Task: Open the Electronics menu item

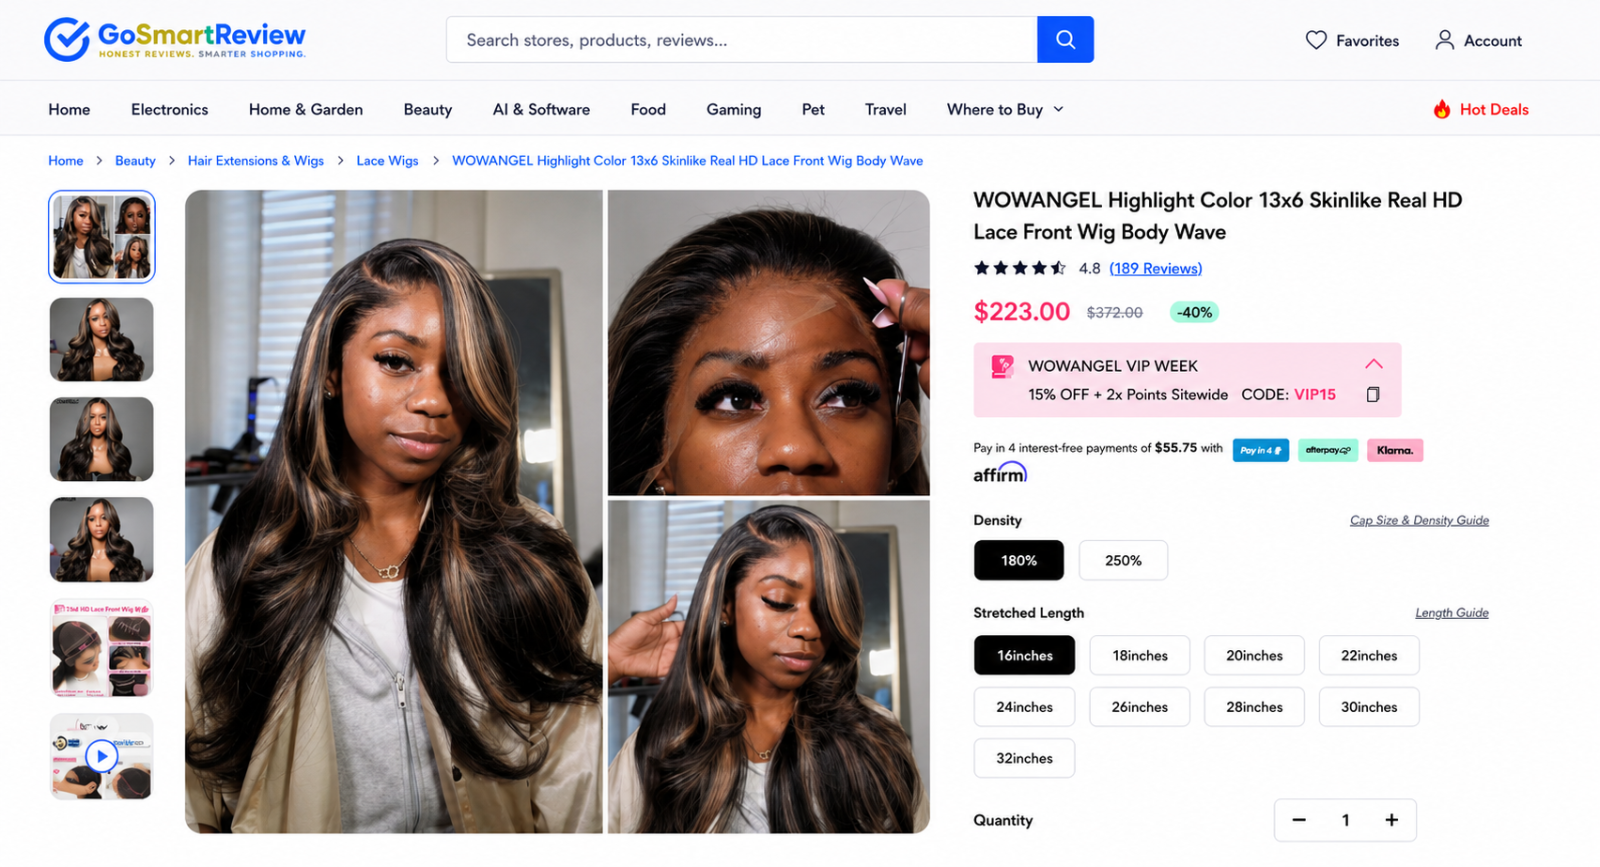Action: [170, 109]
